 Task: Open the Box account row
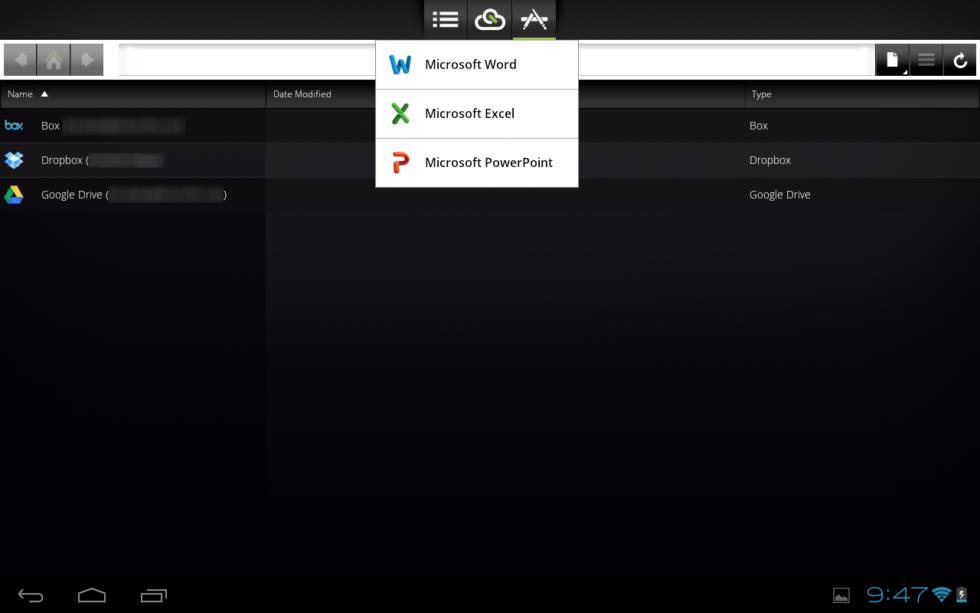click(x=490, y=126)
